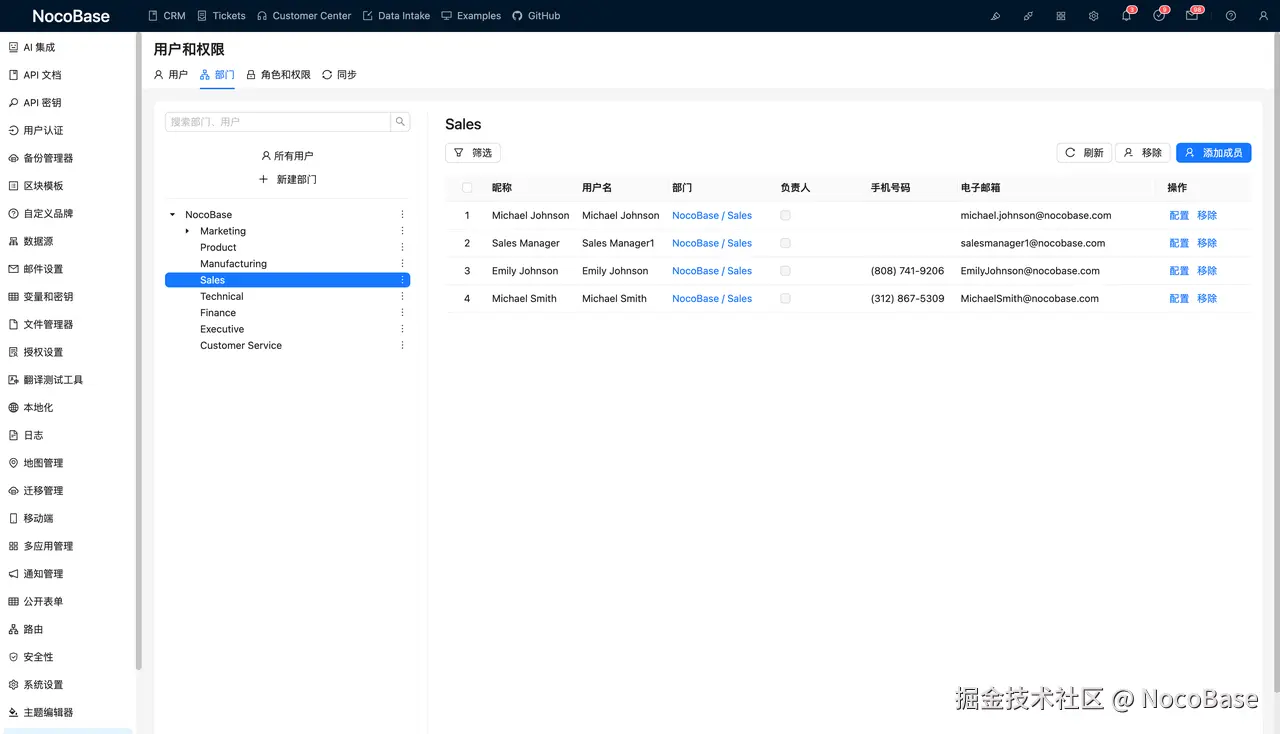Image resolution: width=1280 pixels, height=734 pixels.
Task: Open the more menu for Executive department
Action: (x=403, y=329)
